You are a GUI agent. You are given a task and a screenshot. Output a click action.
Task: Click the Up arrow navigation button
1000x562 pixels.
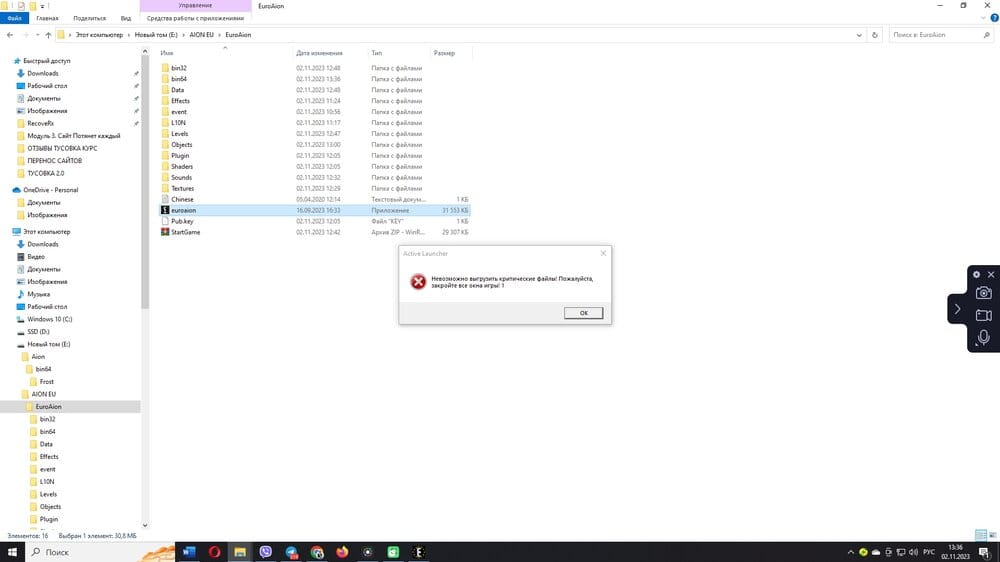coord(48,35)
